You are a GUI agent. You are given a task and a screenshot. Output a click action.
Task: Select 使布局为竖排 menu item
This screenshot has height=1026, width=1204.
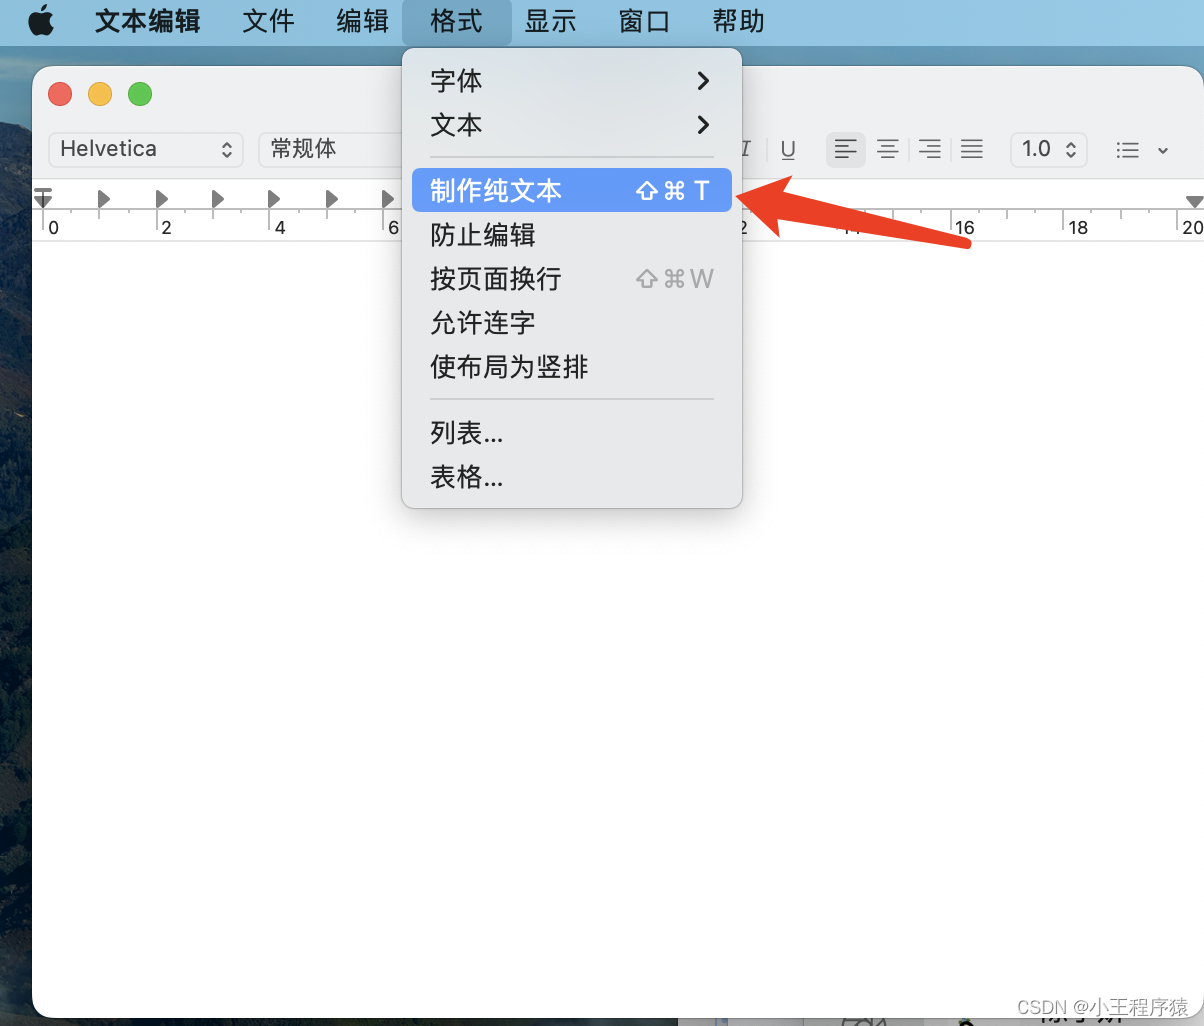(x=571, y=367)
